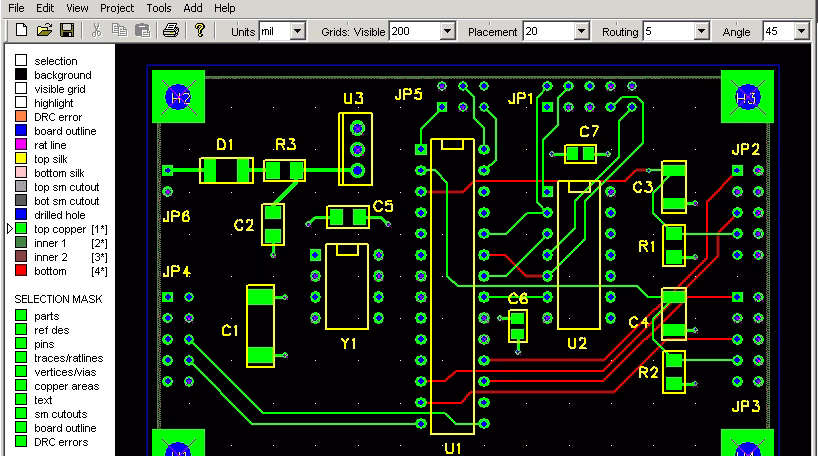This screenshot has width=818, height=456.
Task: Click the bottom layer red color swatch
Action: pyautogui.click(x=21, y=270)
